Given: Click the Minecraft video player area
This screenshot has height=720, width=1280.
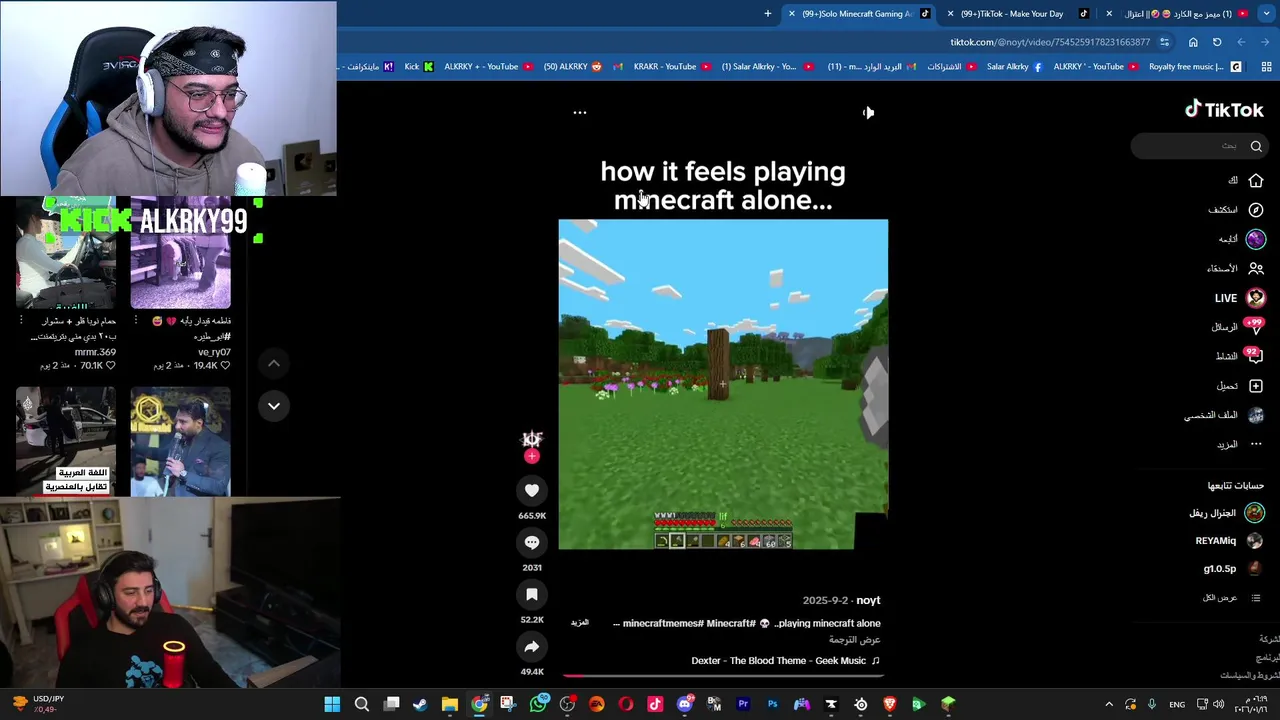Looking at the screenshot, I should [x=723, y=384].
